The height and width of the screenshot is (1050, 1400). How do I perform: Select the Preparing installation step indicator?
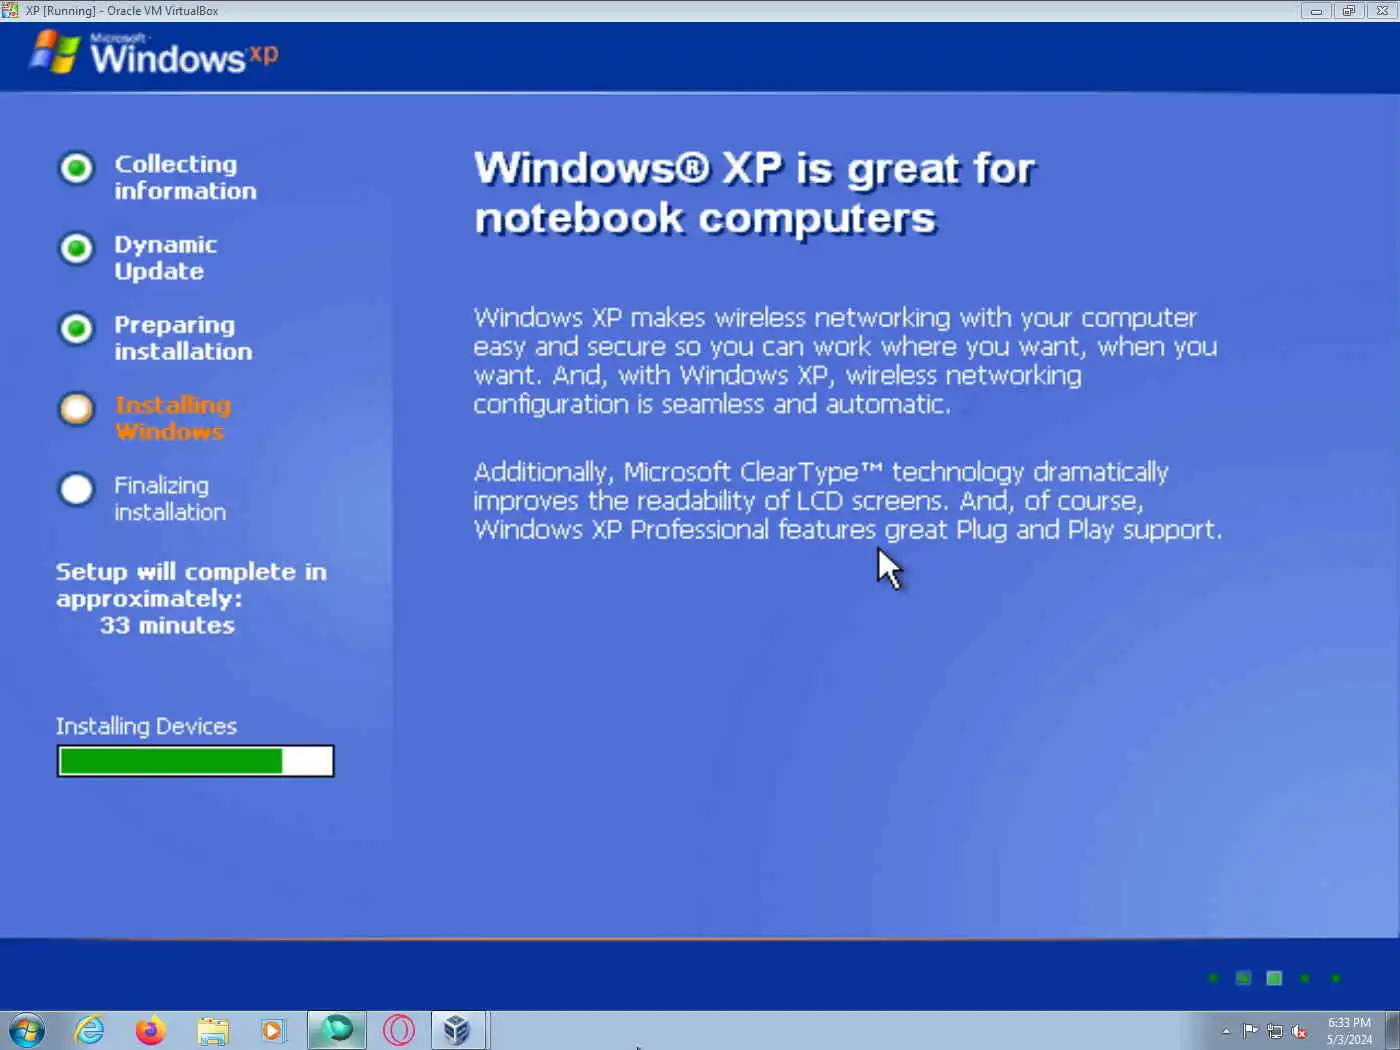[x=76, y=328]
